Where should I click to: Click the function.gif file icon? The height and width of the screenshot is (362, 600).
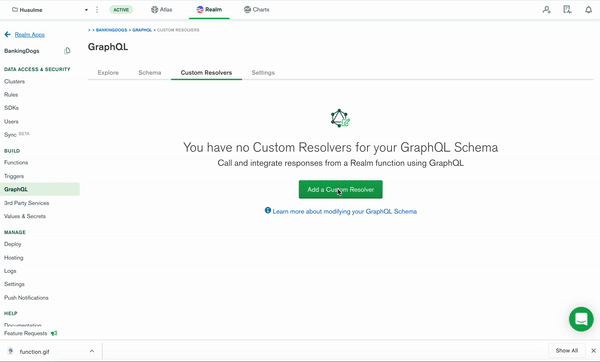[10, 351]
